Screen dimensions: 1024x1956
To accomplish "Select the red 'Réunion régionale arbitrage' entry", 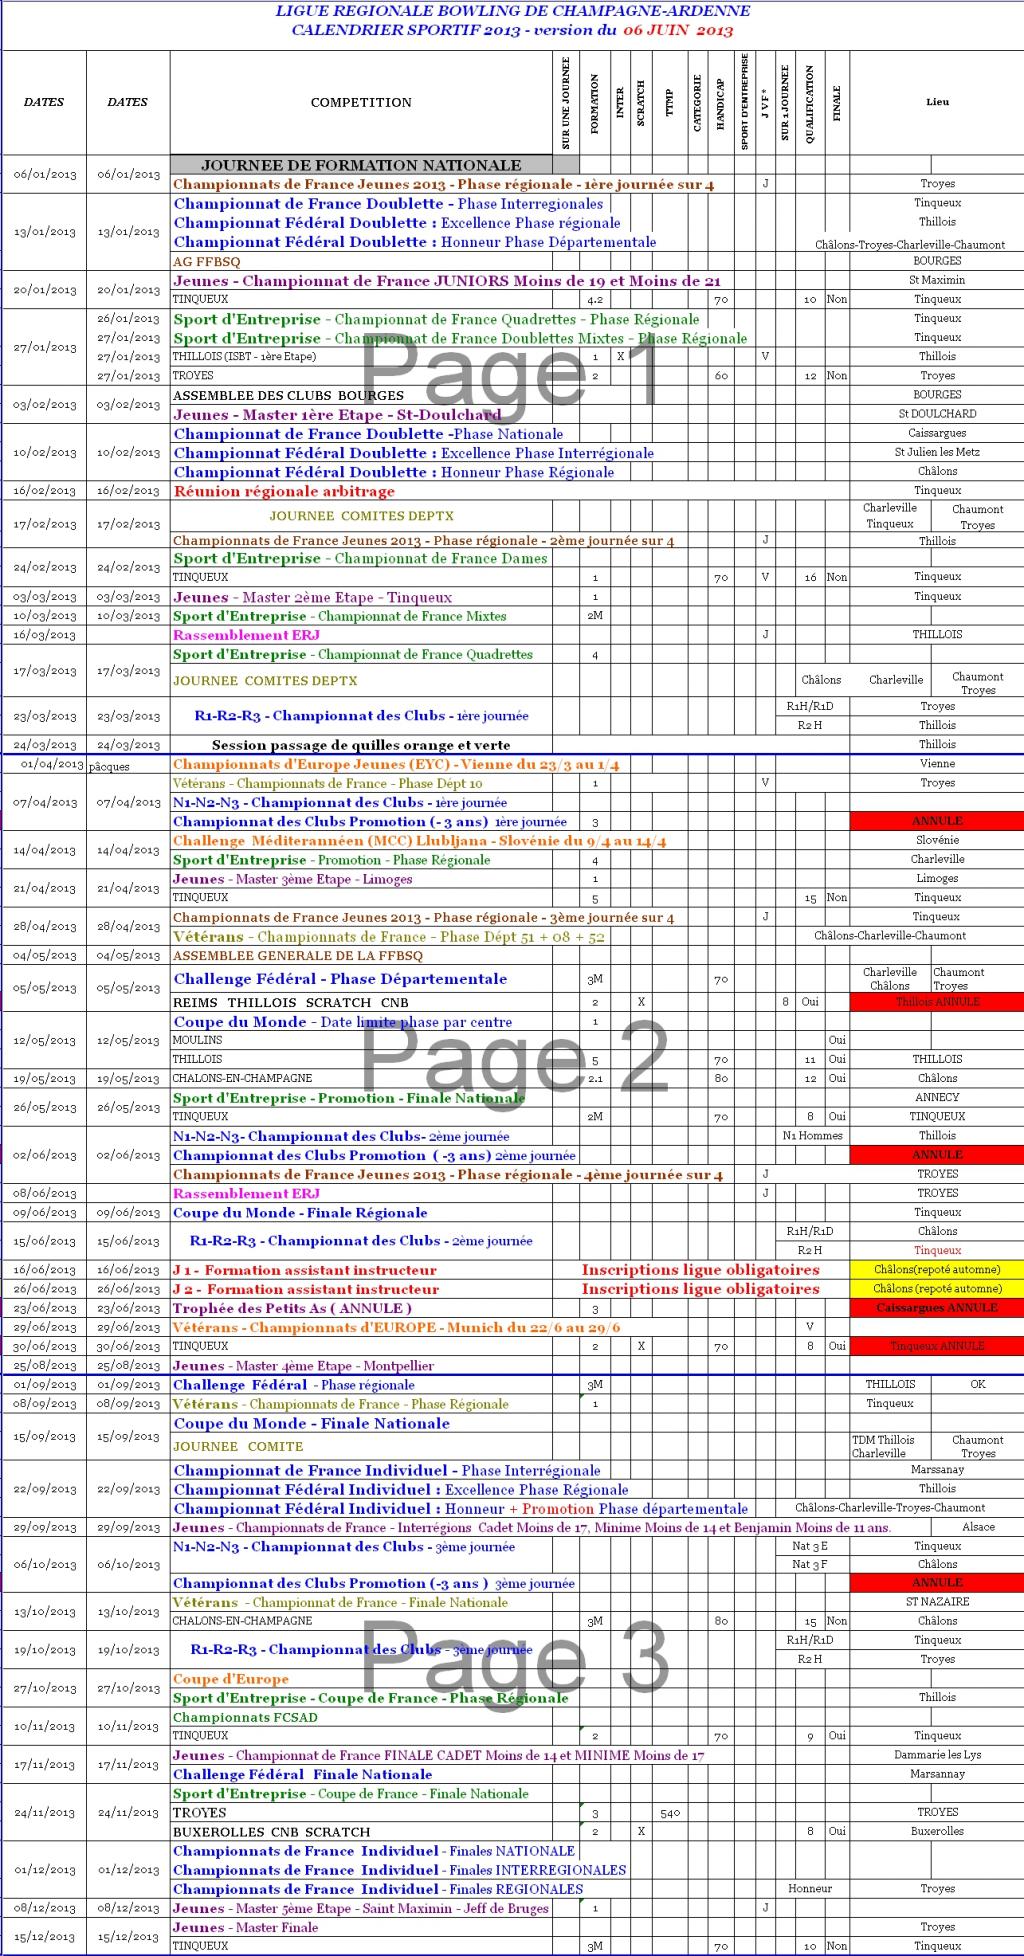I will 284,491.
